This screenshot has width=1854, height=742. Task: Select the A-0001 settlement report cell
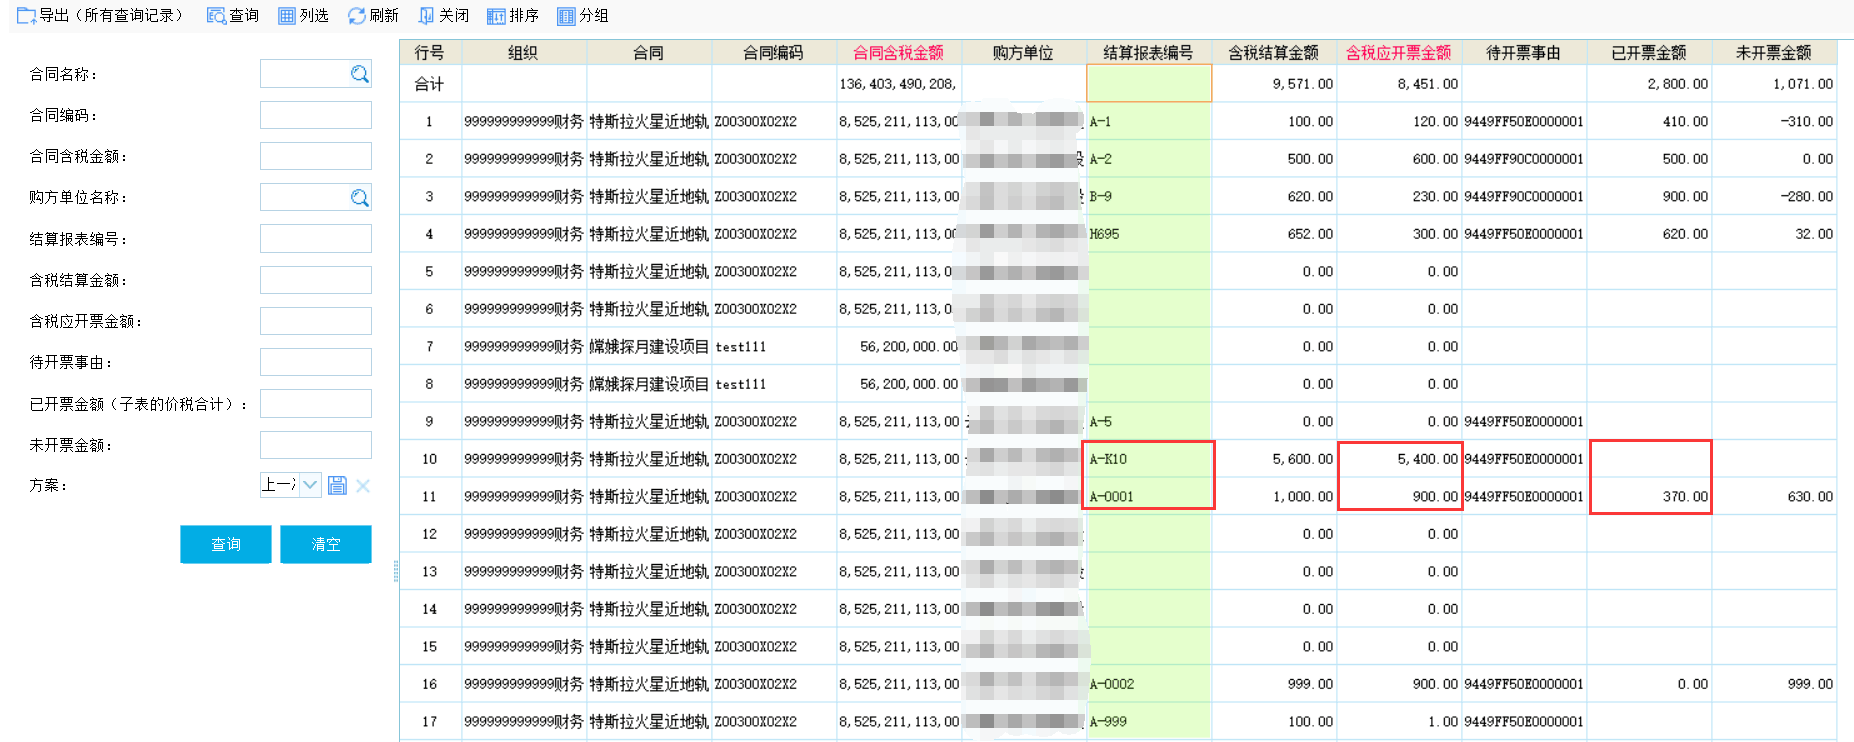click(x=1149, y=497)
